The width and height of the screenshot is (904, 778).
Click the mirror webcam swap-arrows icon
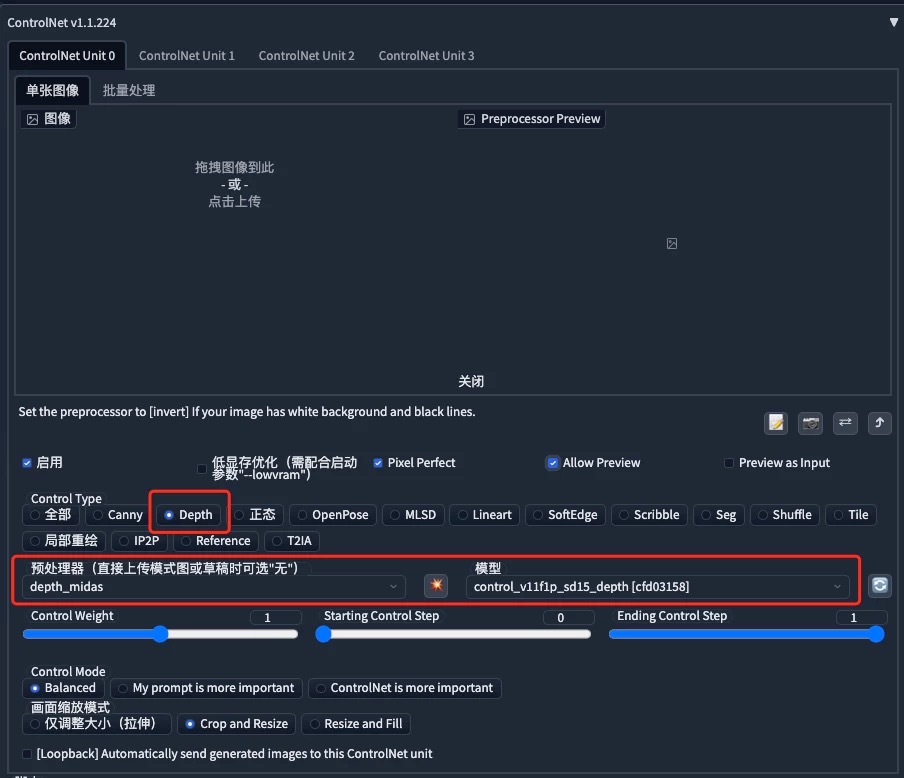click(x=845, y=423)
